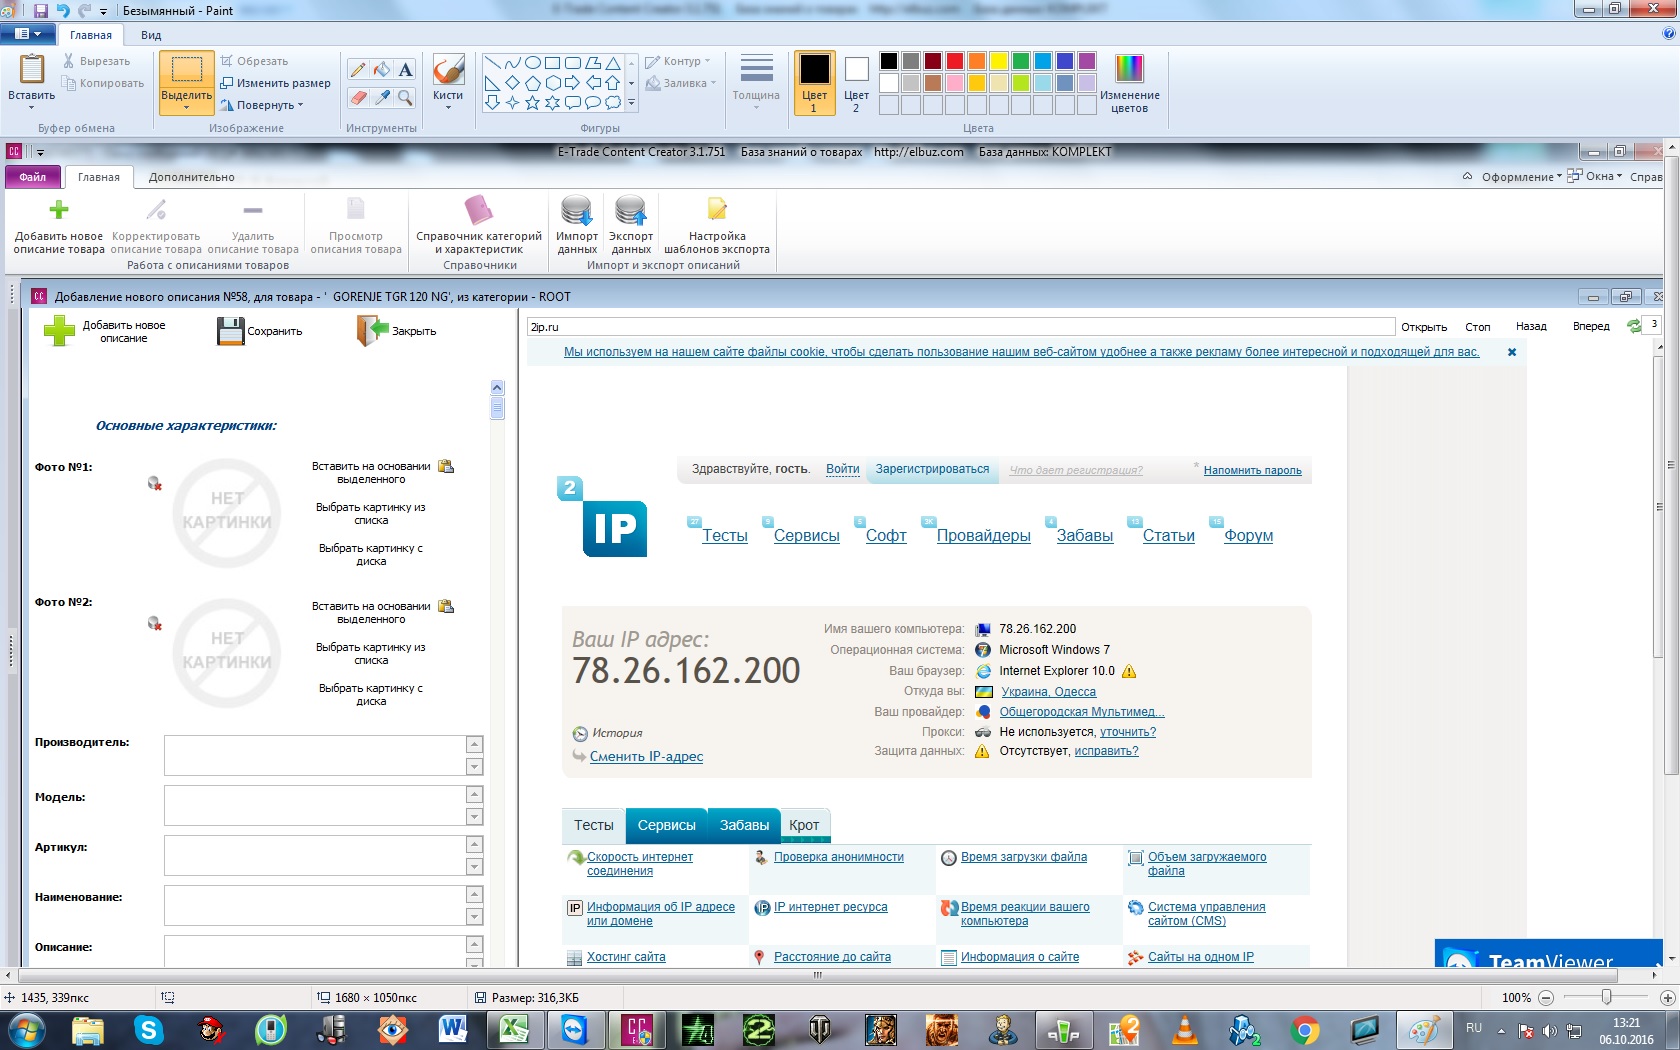Open the Edit colors dialog

[x=1129, y=82]
